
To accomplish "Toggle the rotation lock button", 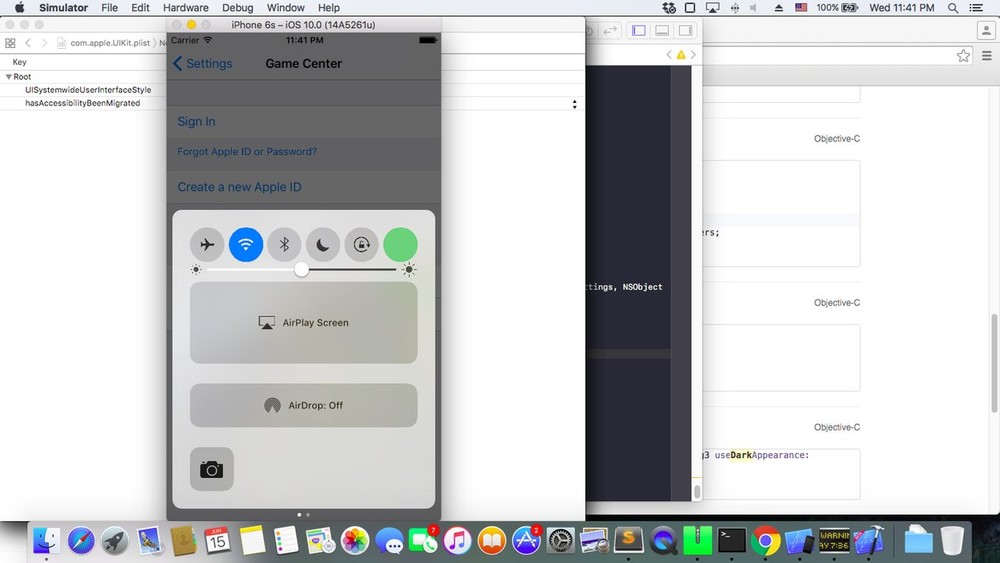I will [x=361, y=244].
